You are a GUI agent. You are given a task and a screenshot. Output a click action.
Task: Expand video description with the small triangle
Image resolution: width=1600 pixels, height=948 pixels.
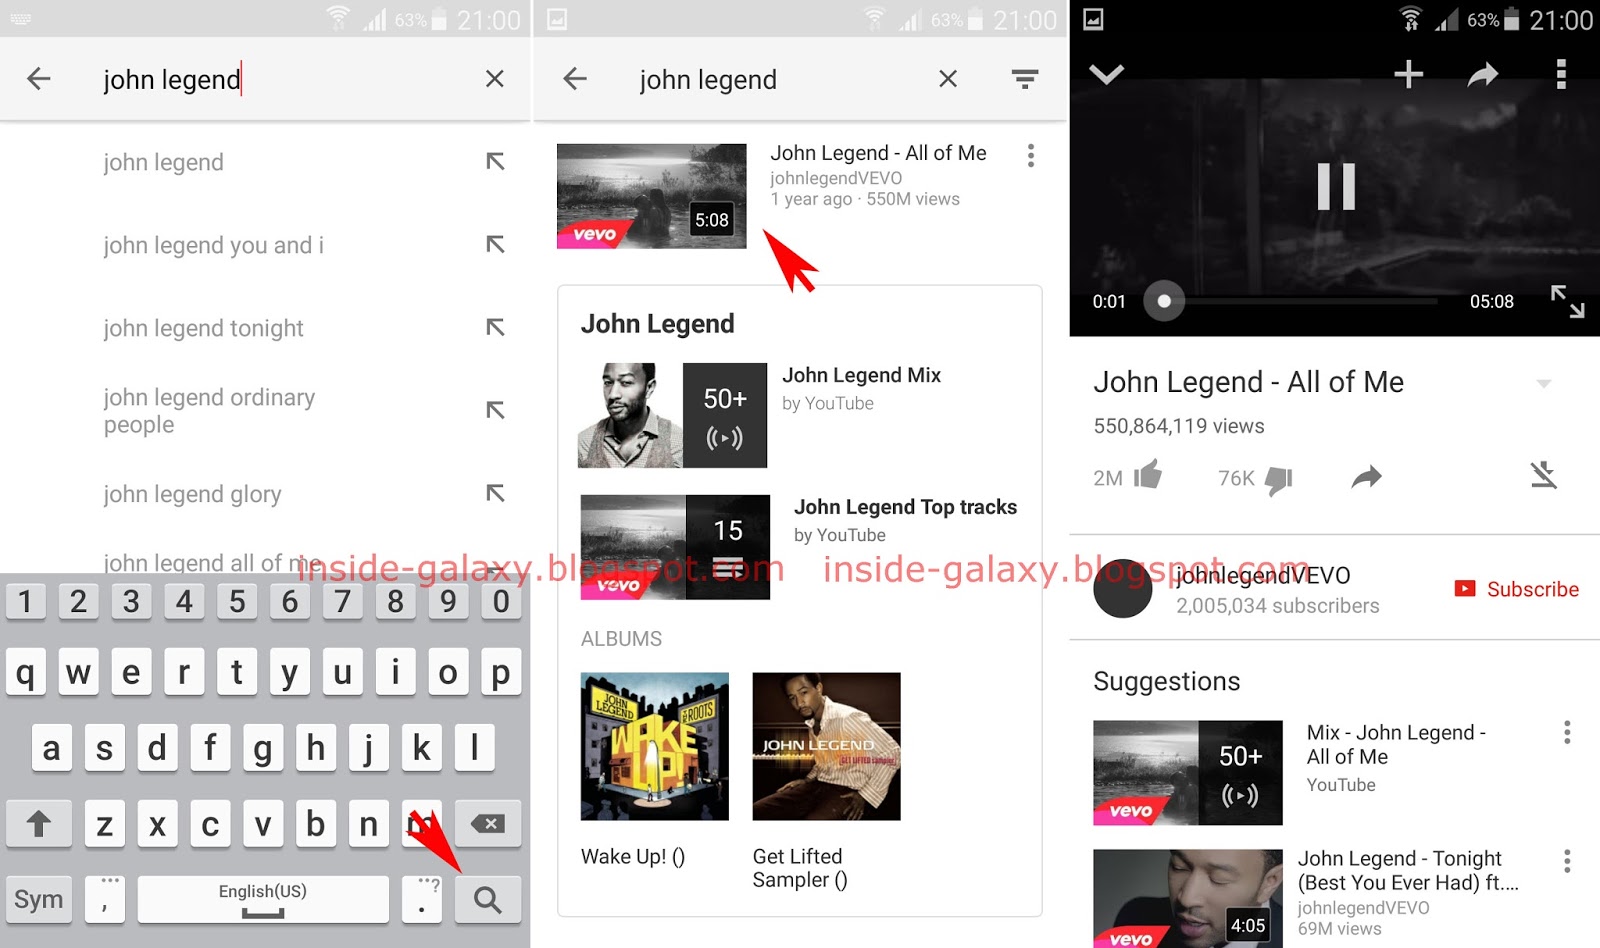(x=1544, y=383)
